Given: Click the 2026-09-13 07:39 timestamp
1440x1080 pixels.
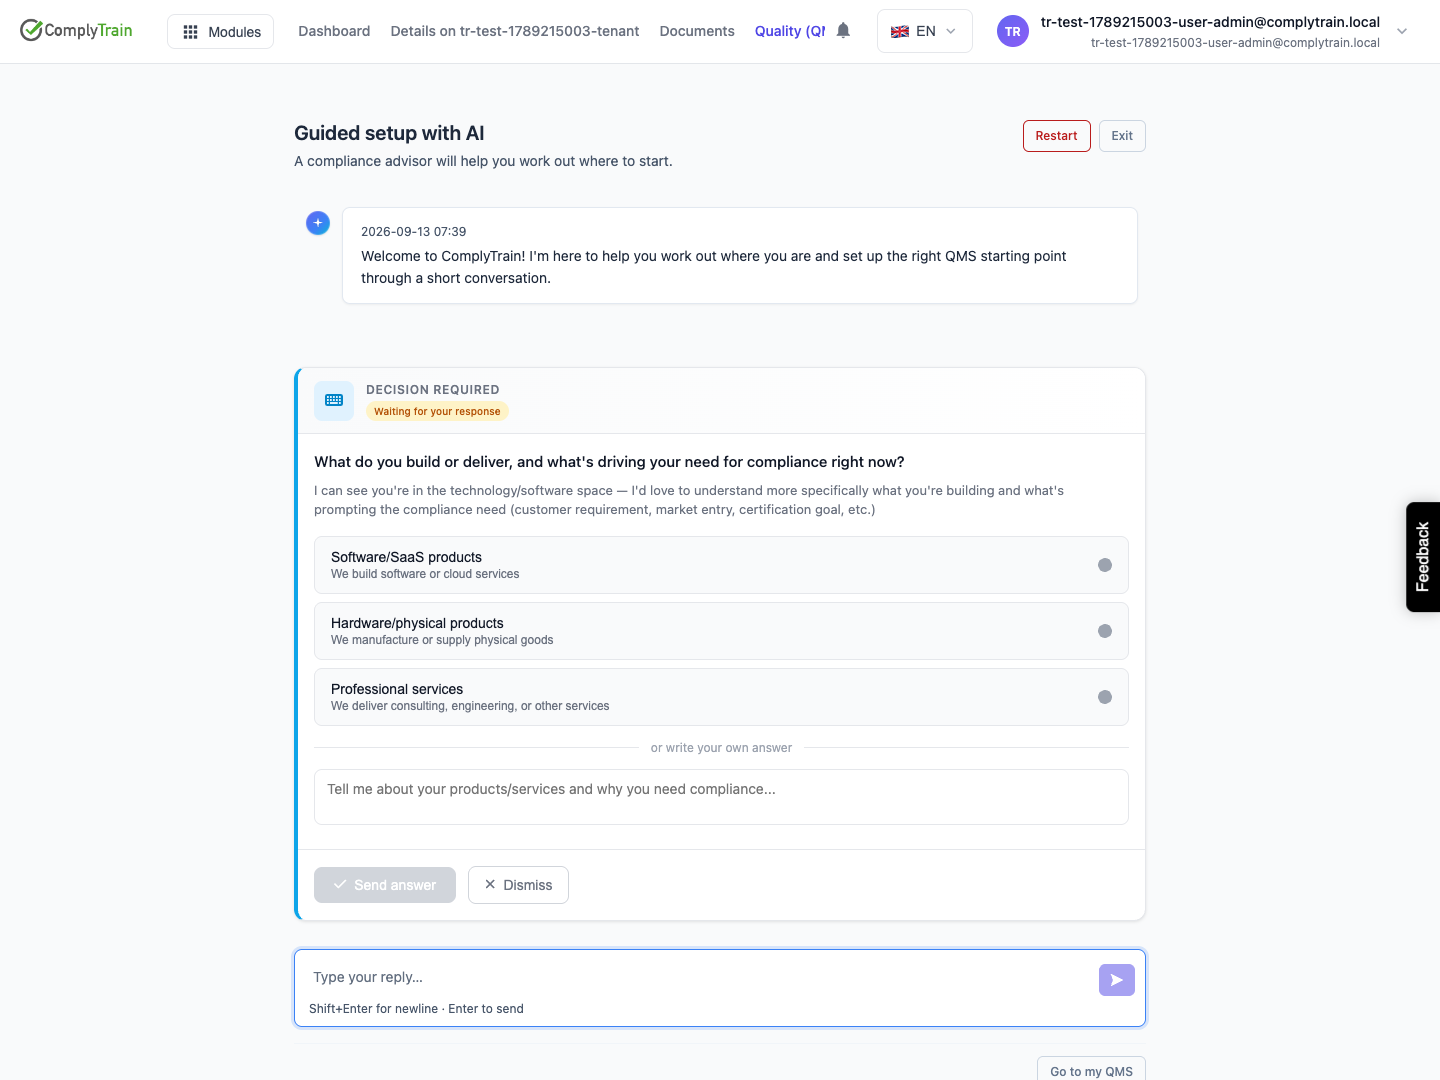Looking at the screenshot, I should point(414,231).
